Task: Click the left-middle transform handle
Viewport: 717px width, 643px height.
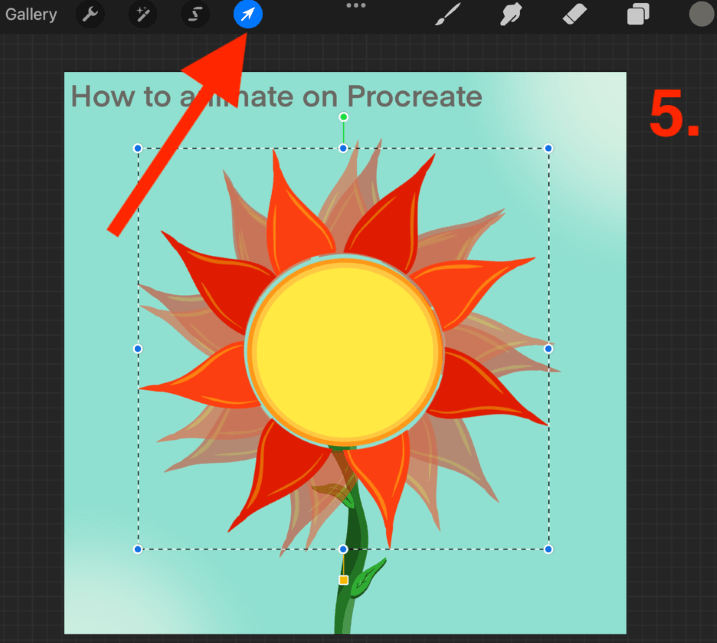Action: [x=138, y=349]
